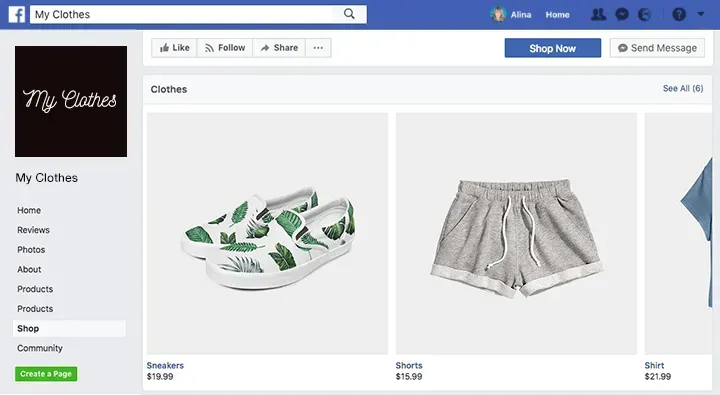Expand the account dropdown arrow
Viewport: 720px width, 395px height.
[x=701, y=14]
